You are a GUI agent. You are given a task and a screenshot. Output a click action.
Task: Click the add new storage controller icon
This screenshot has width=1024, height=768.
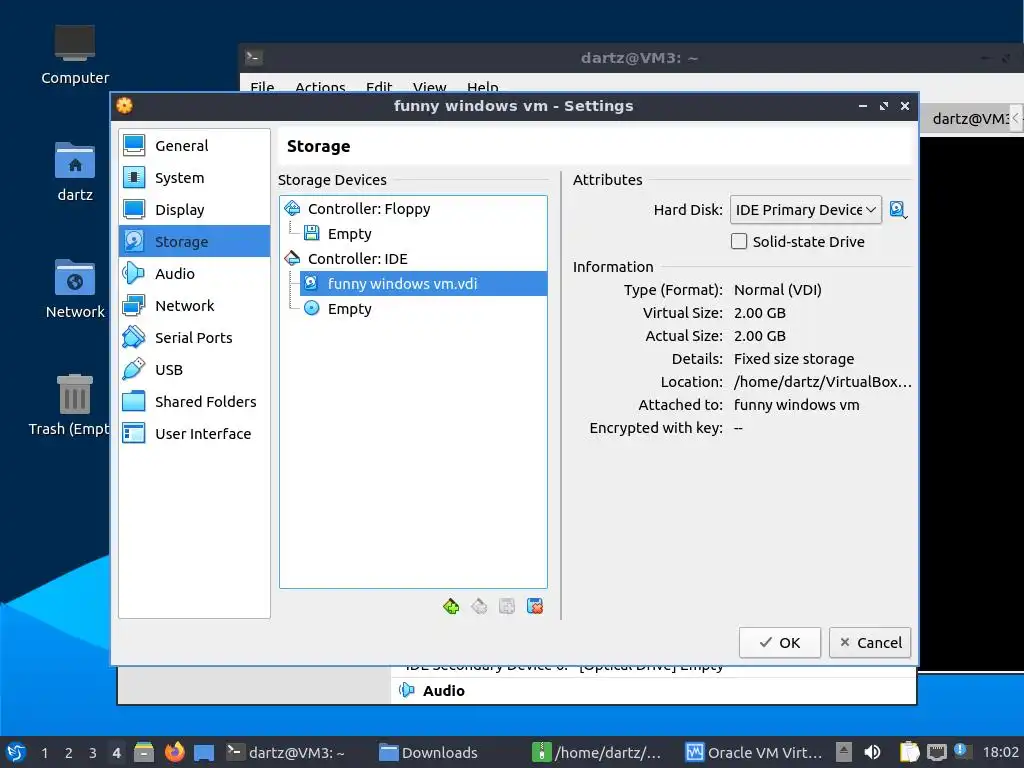point(451,607)
